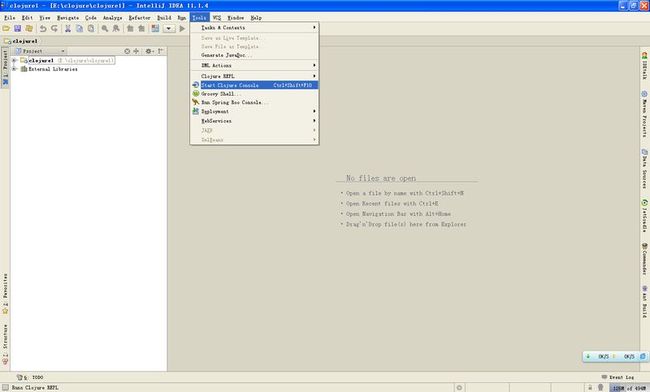Viewport: 650px width, 392px height.
Task: Open the Project panel gear settings
Action: (149, 51)
